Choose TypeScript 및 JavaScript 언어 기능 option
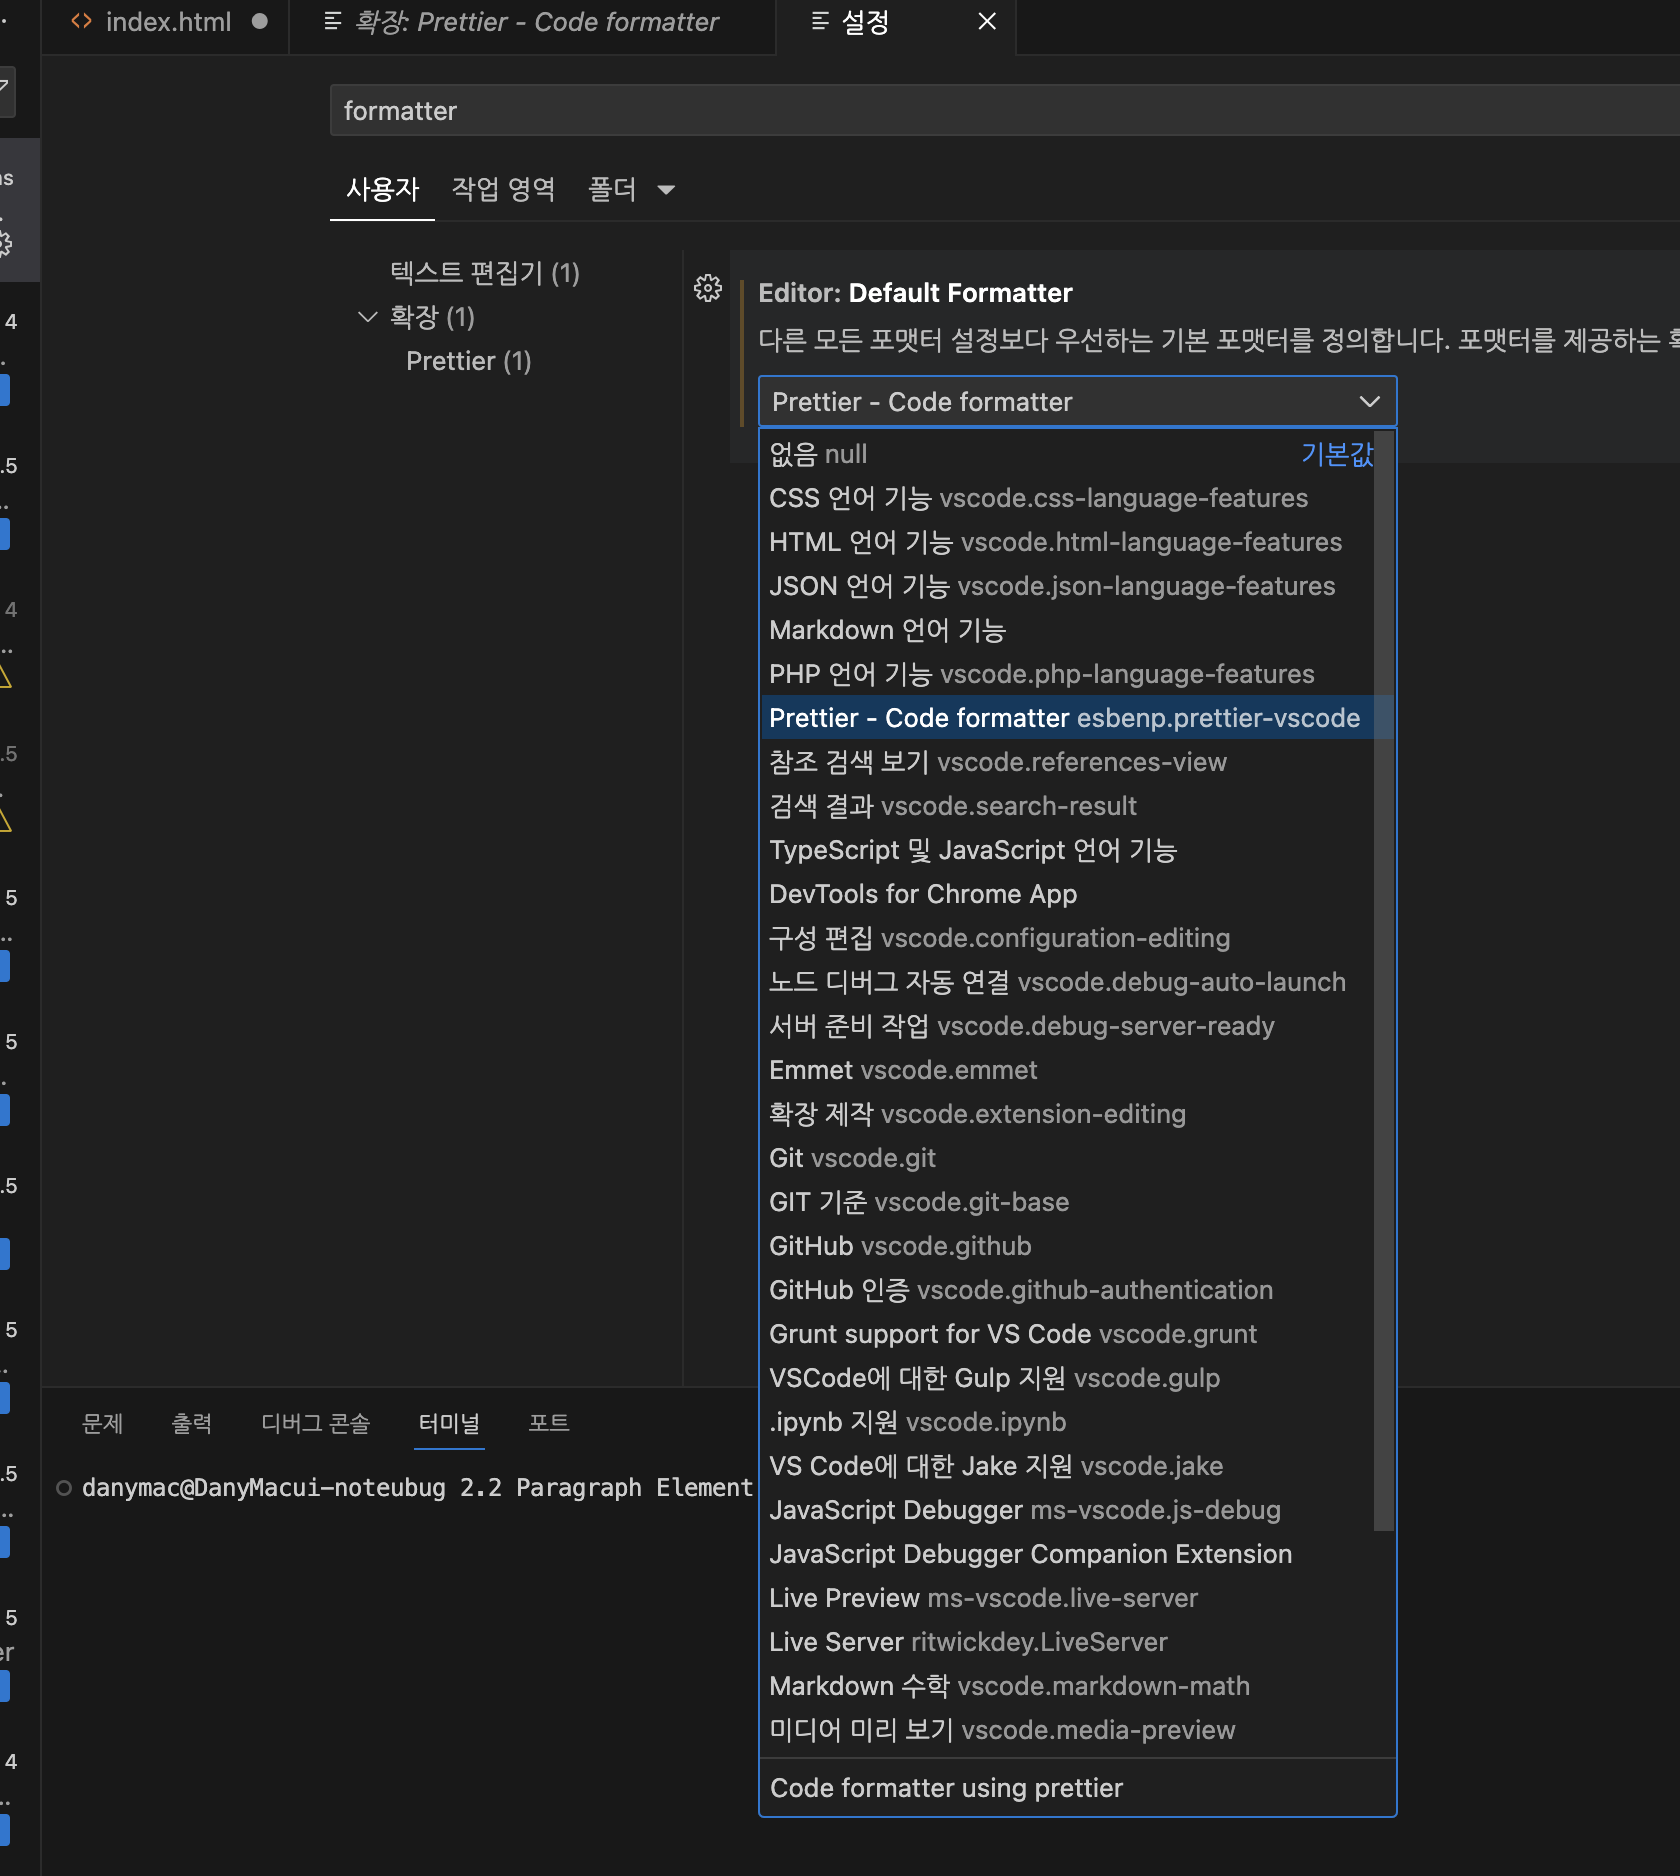 (x=1067, y=850)
